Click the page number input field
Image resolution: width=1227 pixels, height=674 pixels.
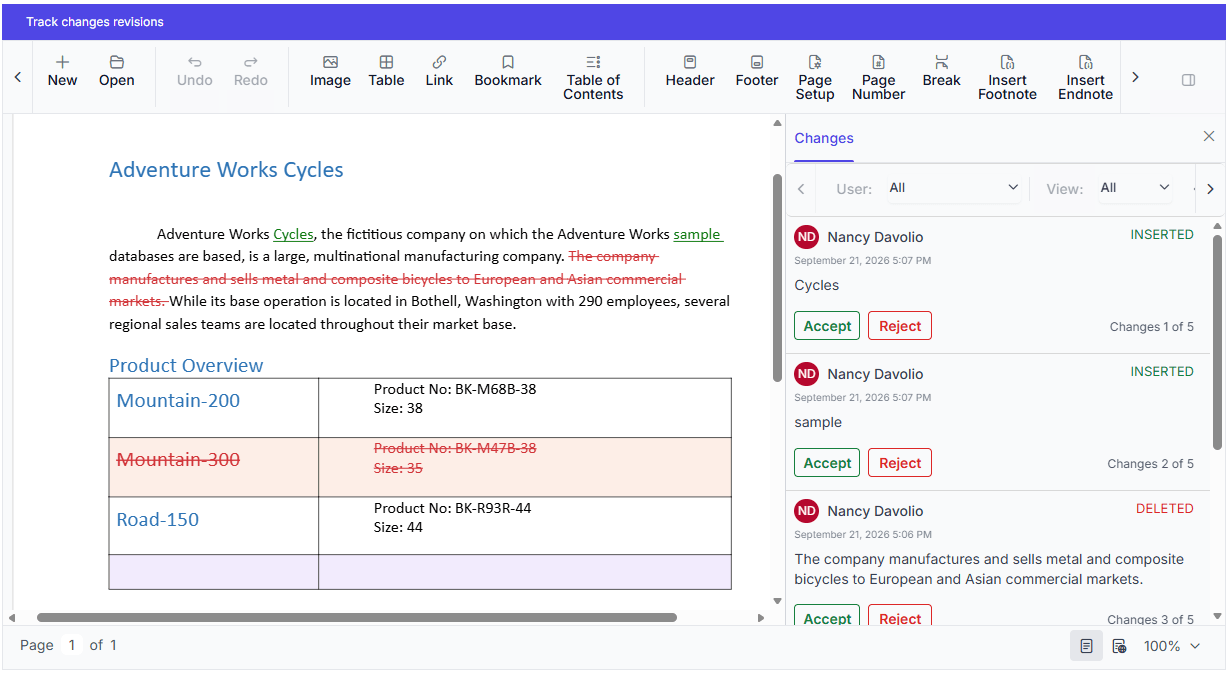pos(72,645)
